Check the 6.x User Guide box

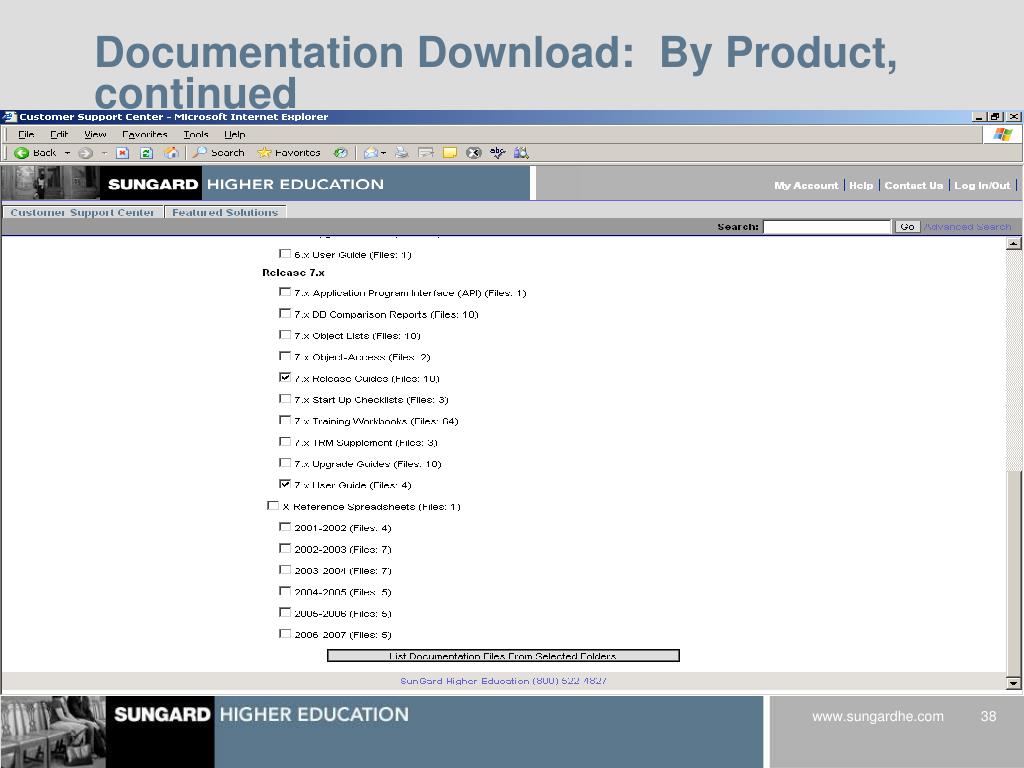(285, 253)
